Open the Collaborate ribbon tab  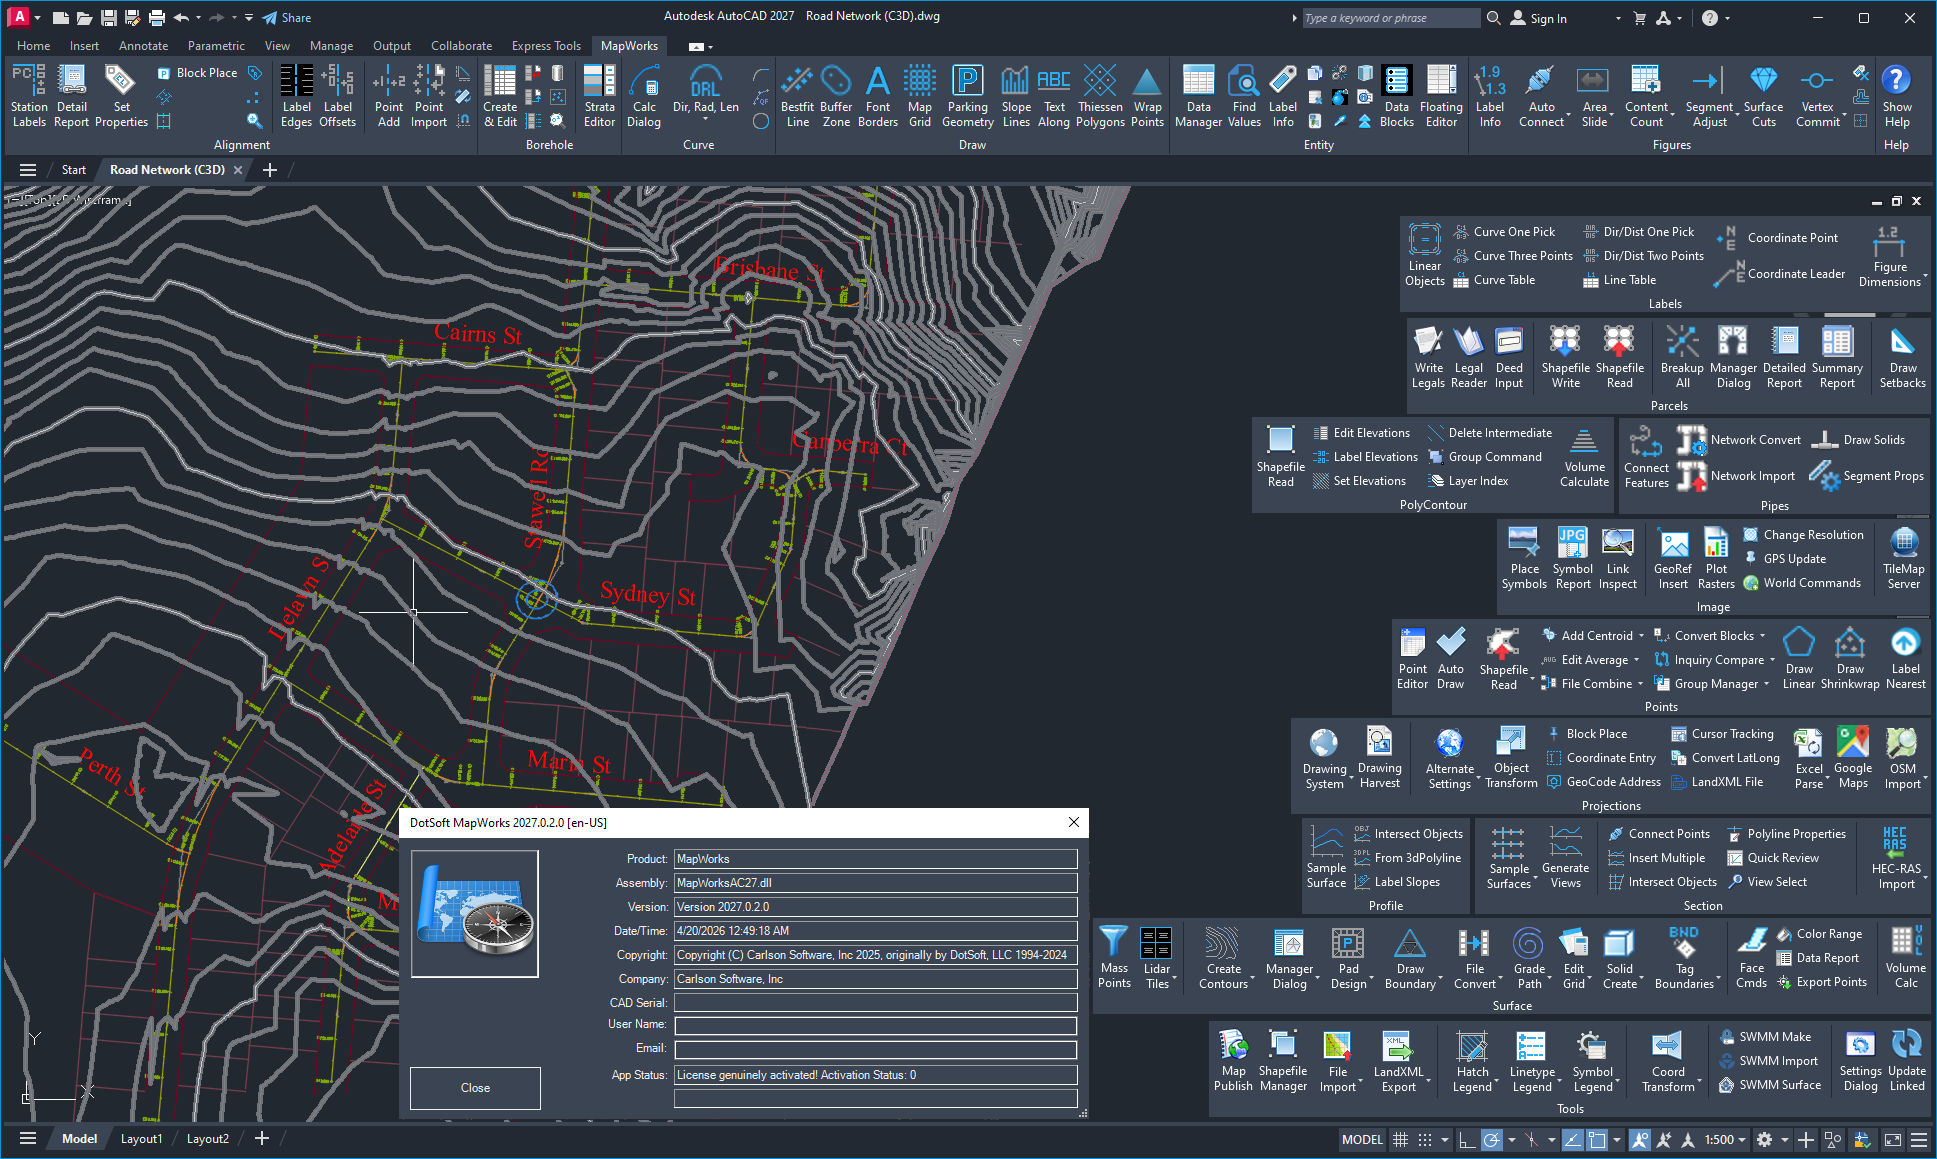pyautogui.click(x=461, y=46)
